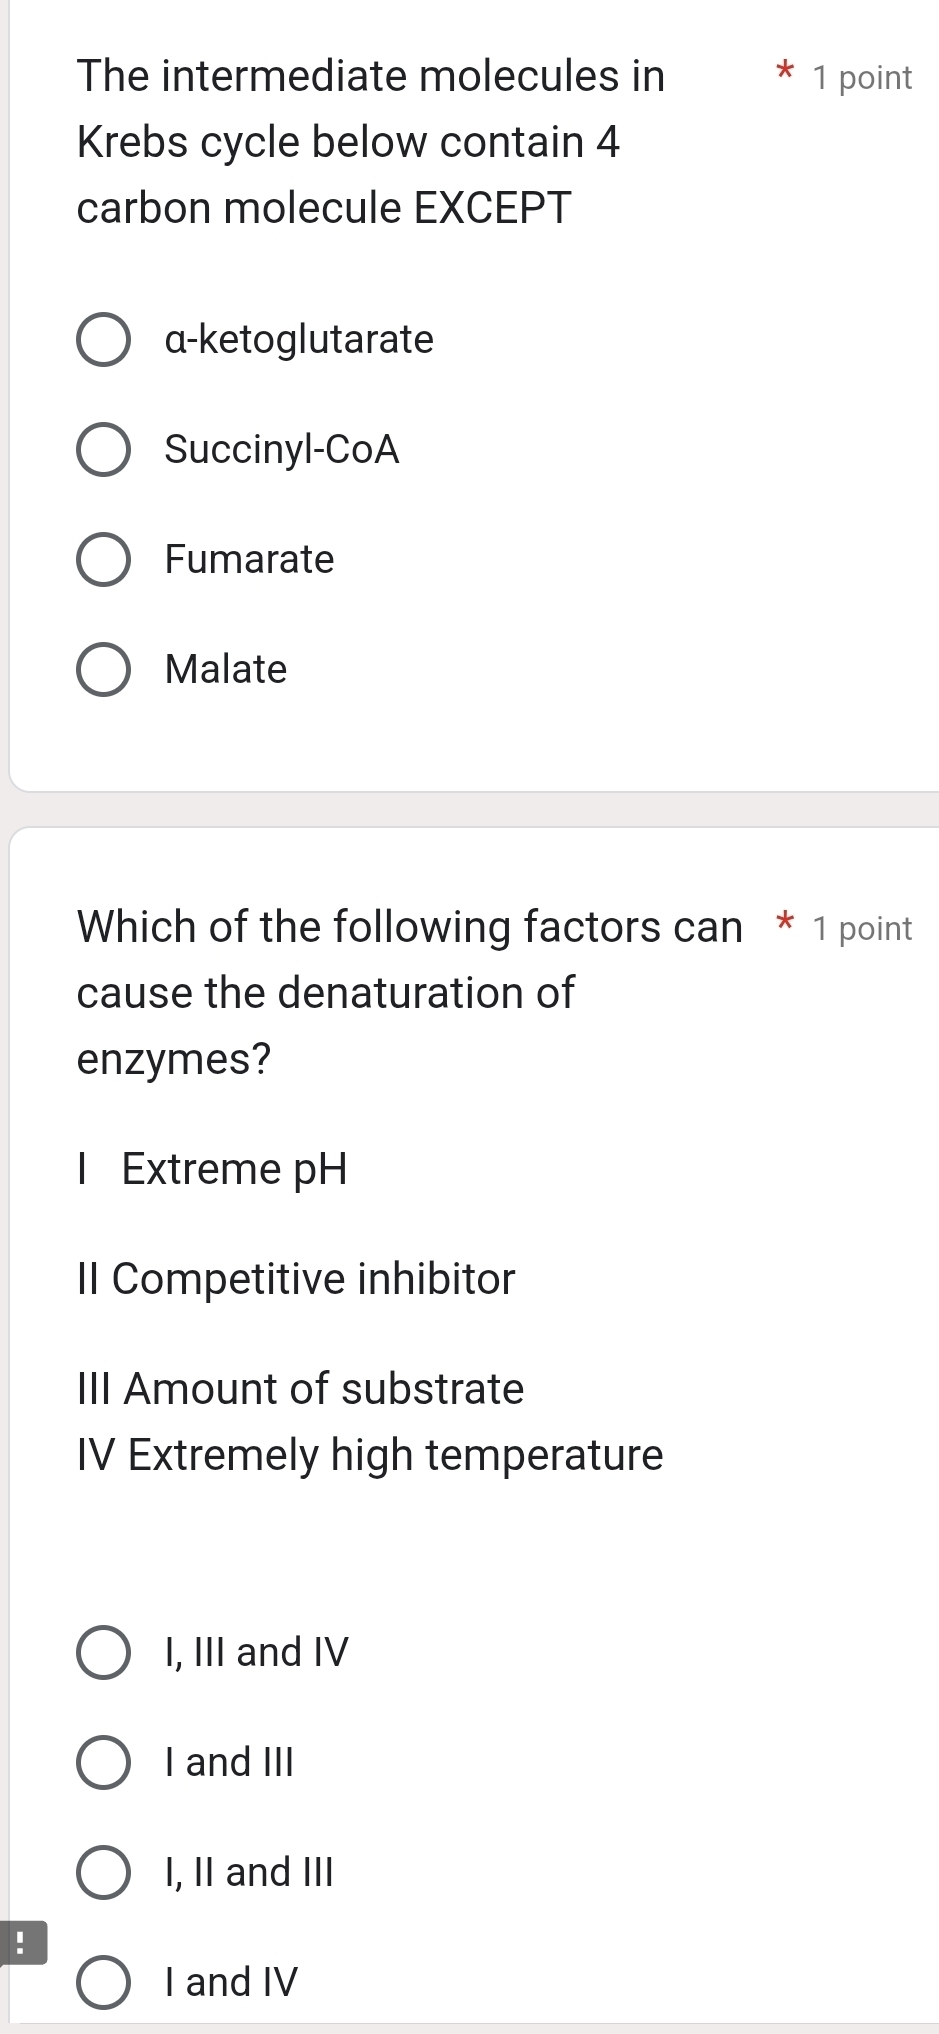The height and width of the screenshot is (2034, 939).
Task: Select the 'I, III and IV' option
Action: click(104, 1652)
